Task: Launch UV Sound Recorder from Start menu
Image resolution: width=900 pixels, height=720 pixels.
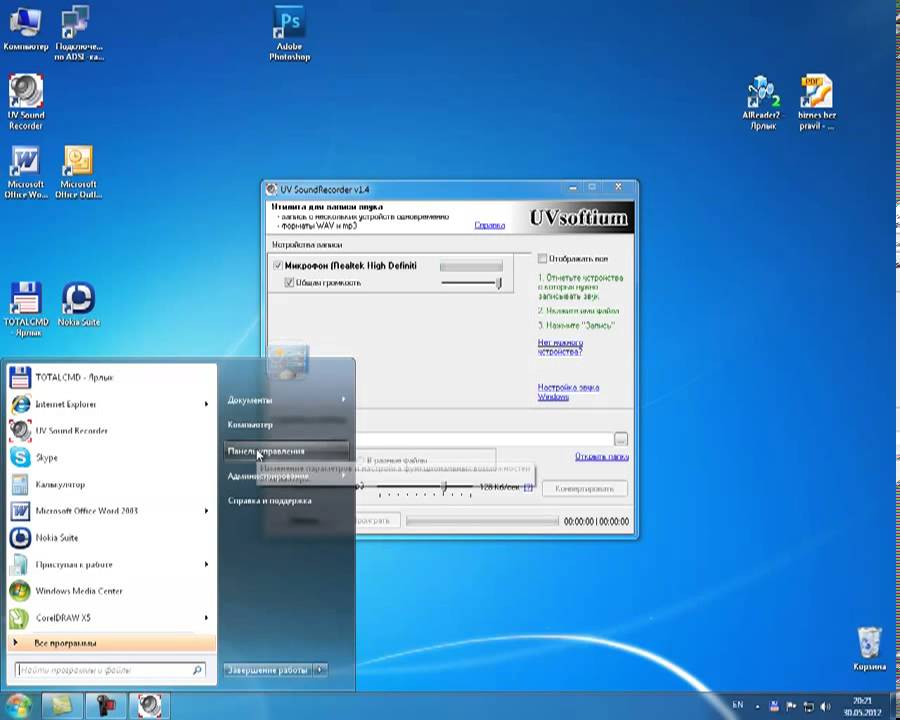Action: pos(112,431)
